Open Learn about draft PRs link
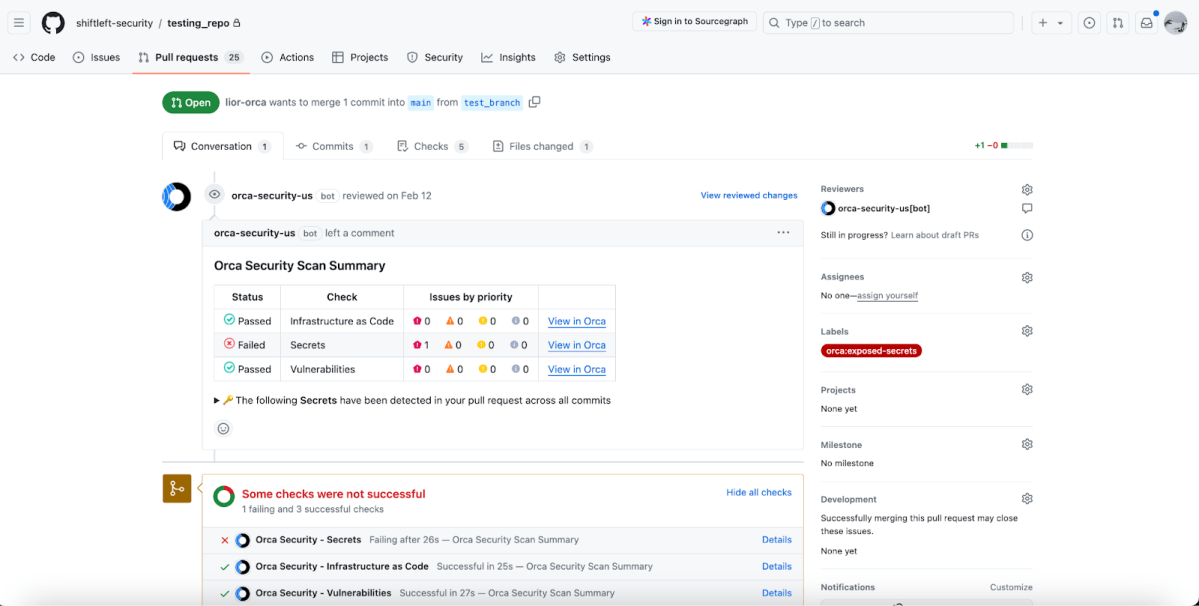1199x606 pixels. pos(934,235)
